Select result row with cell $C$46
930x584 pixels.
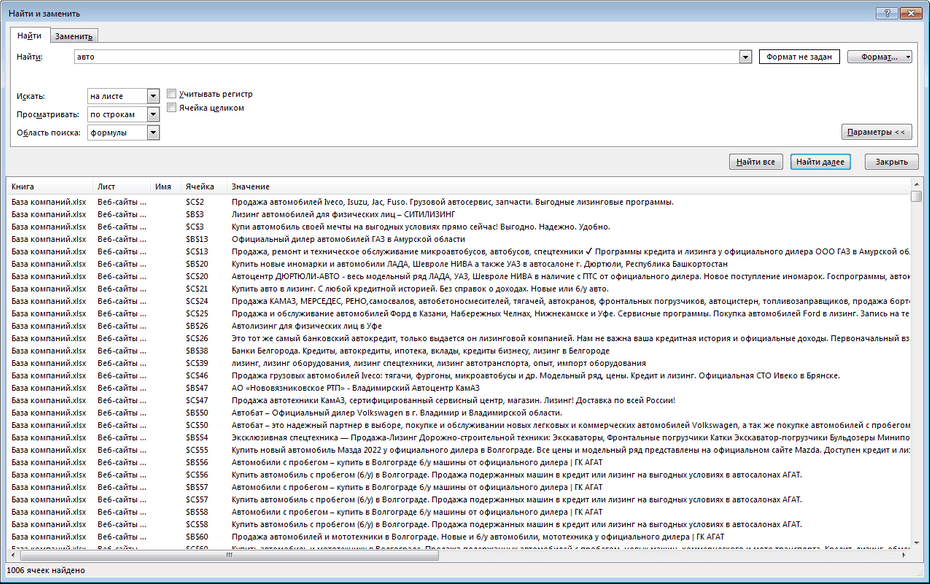459,376
